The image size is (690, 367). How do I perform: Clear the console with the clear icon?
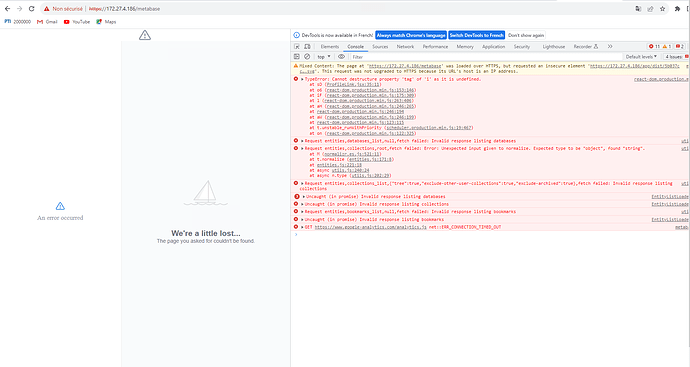point(307,57)
